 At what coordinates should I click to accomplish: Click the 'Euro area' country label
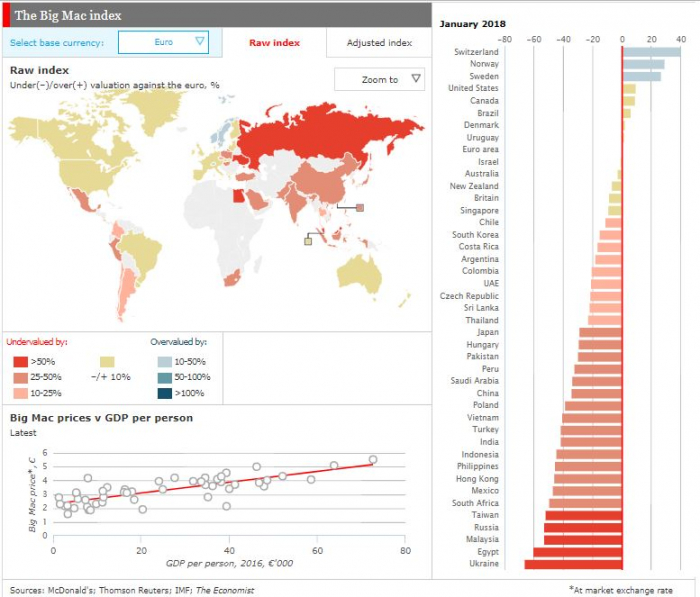click(480, 150)
